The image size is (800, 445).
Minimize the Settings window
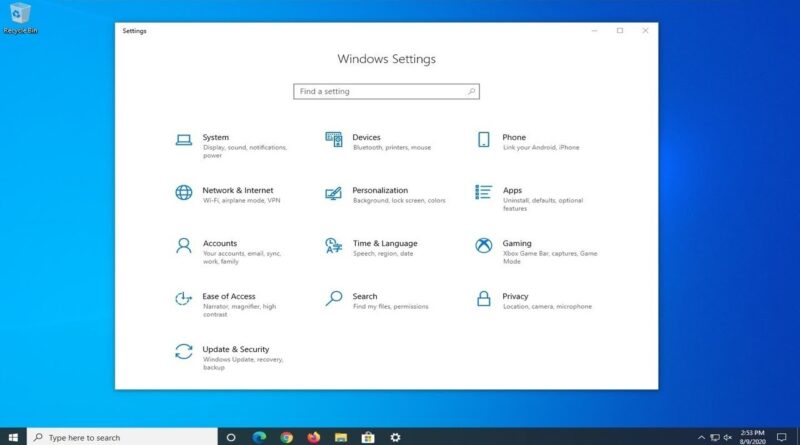tap(594, 31)
